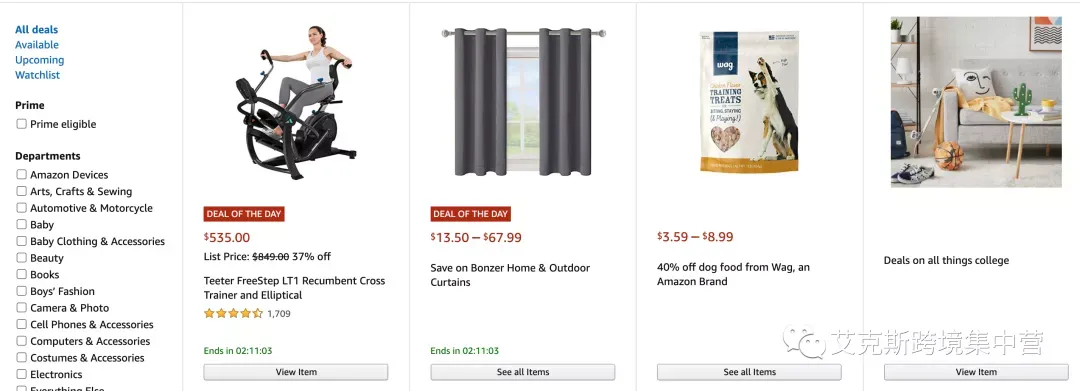Open the 1,709 reviews count link
This screenshot has height=391, width=1080.
pos(279,314)
